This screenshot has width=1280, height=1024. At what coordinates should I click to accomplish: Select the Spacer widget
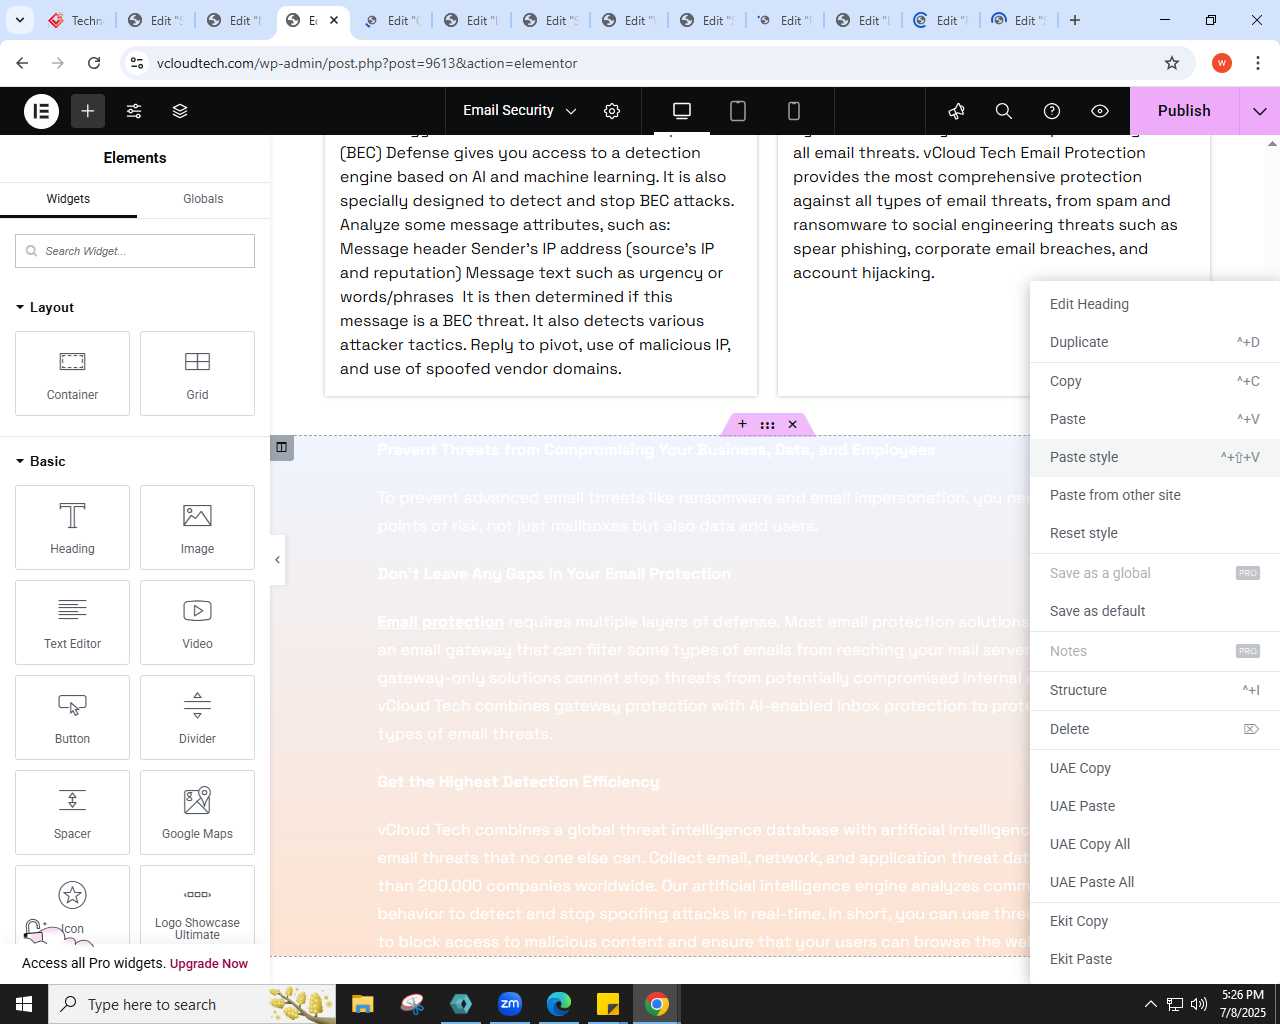(x=72, y=812)
